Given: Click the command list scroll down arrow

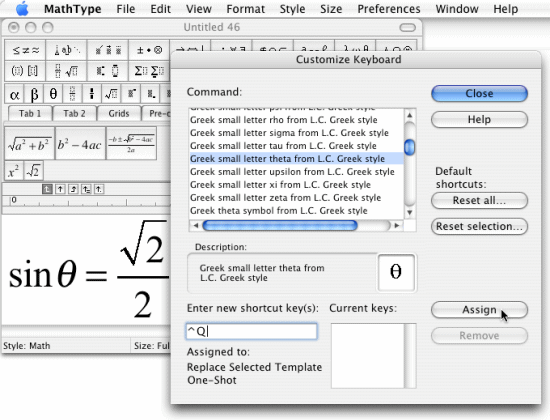Looking at the screenshot, I should pyautogui.click(x=409, y=212).
